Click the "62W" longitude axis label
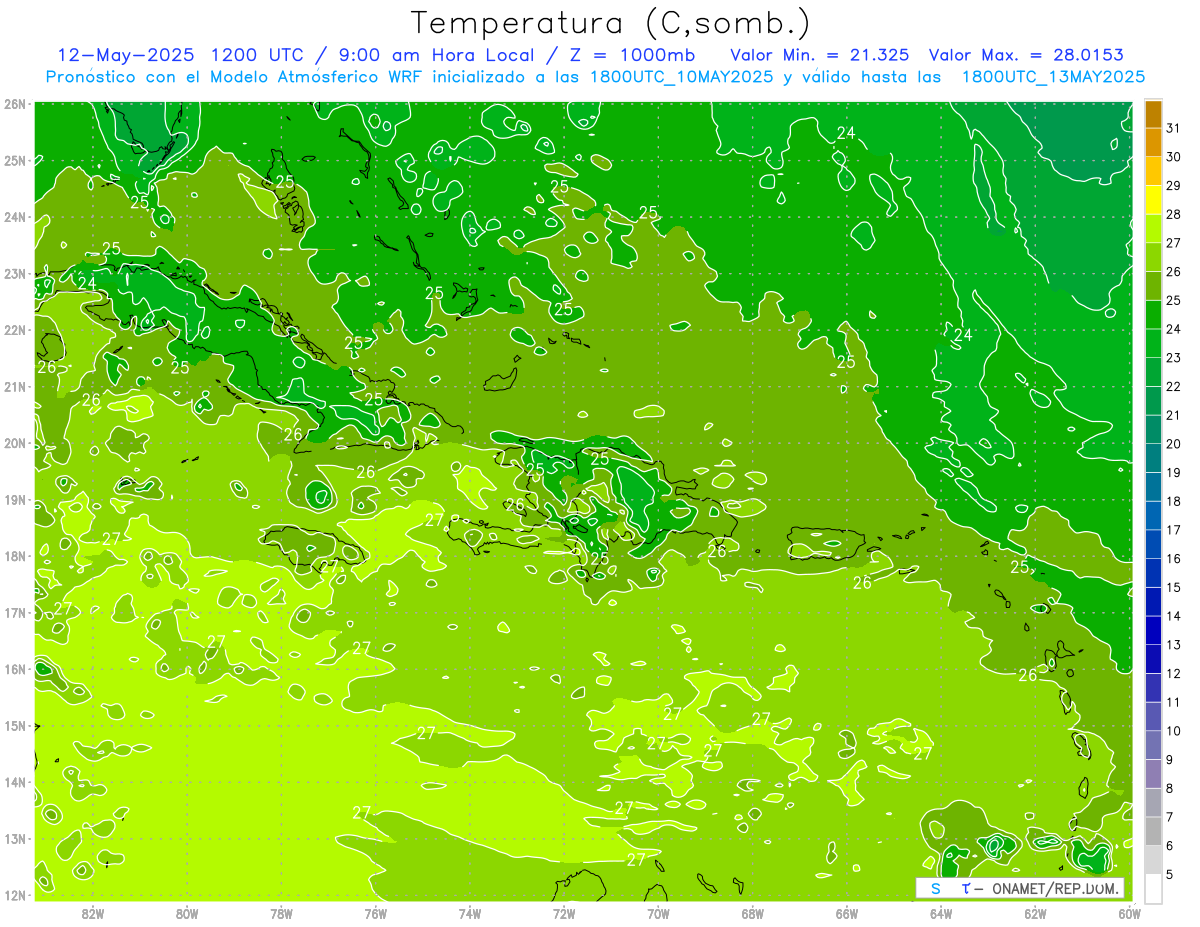This screenshot has width=1200, height=927. point(1035,912)
